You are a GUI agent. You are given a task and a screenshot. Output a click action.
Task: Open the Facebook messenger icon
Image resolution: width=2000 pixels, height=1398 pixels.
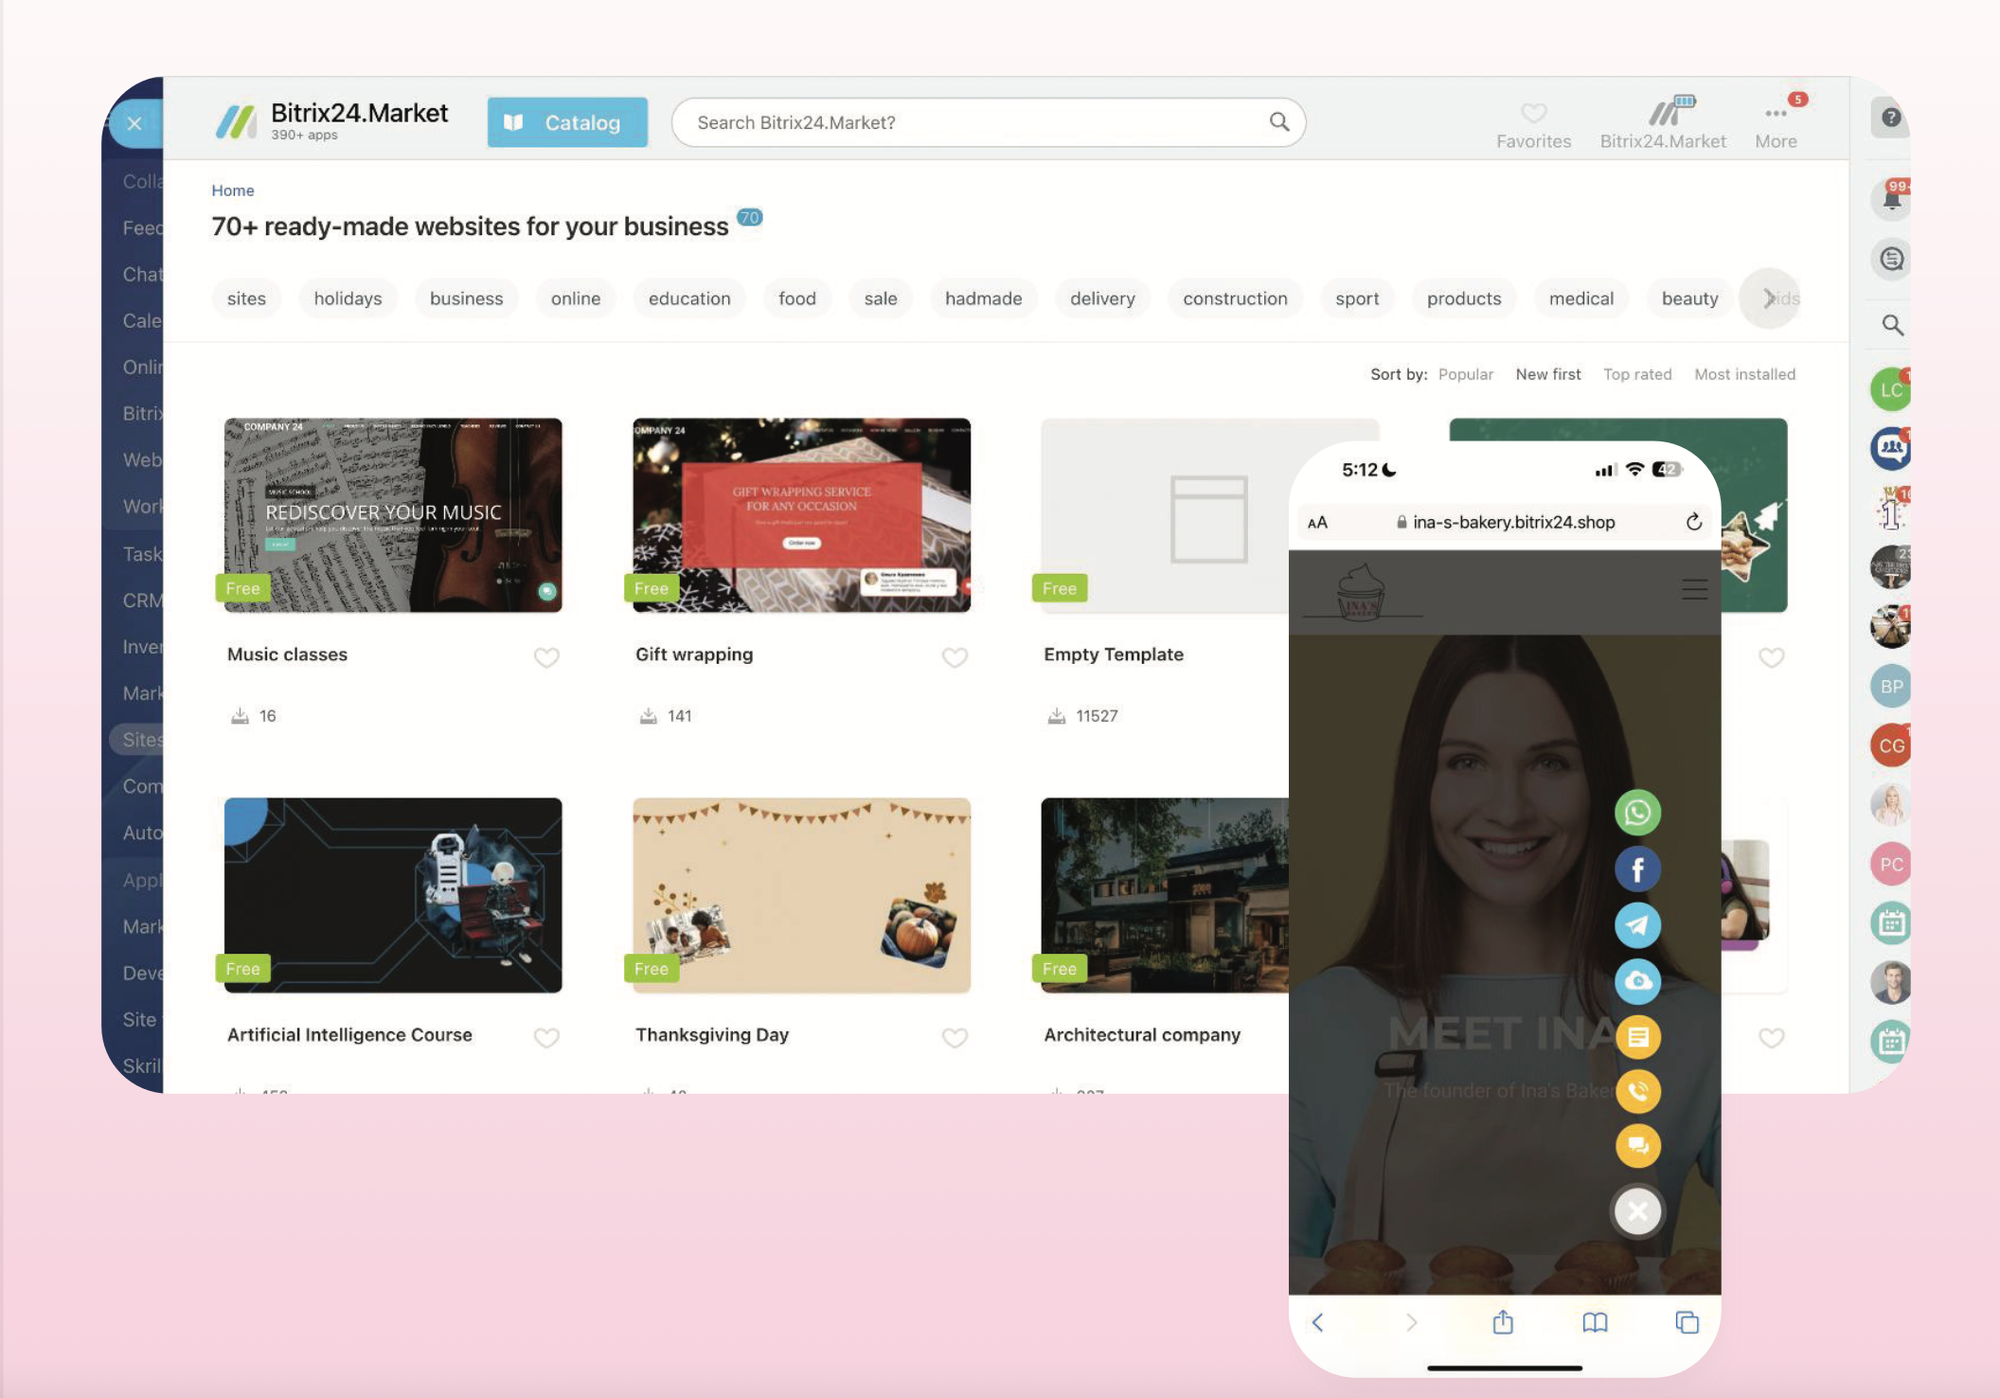(1637, 869)
